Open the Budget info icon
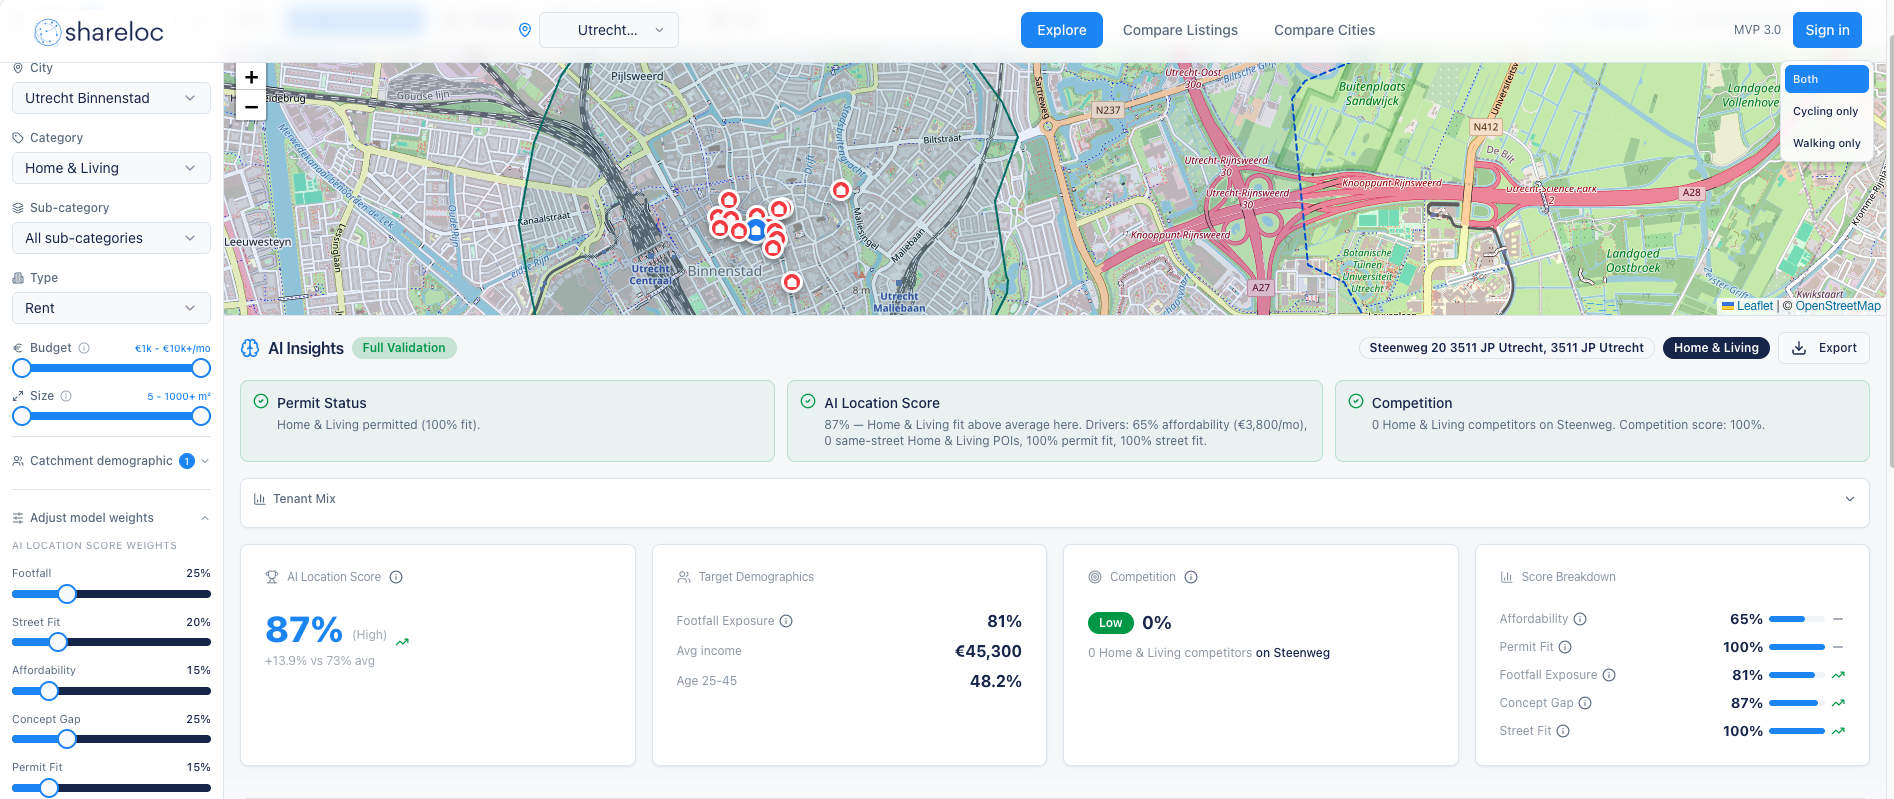Screen dimensions: 1894x799 84,348
